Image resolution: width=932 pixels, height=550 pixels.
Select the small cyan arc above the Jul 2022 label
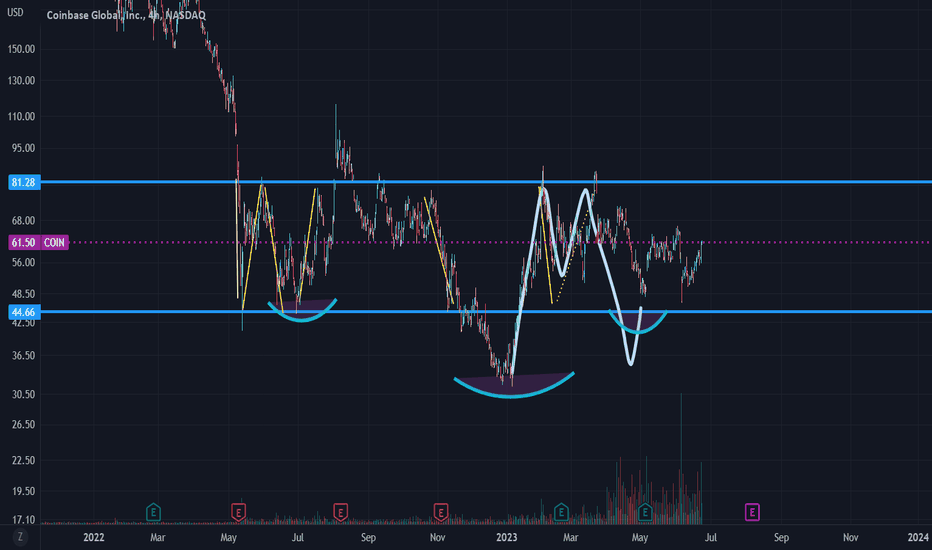coord(302,319)
